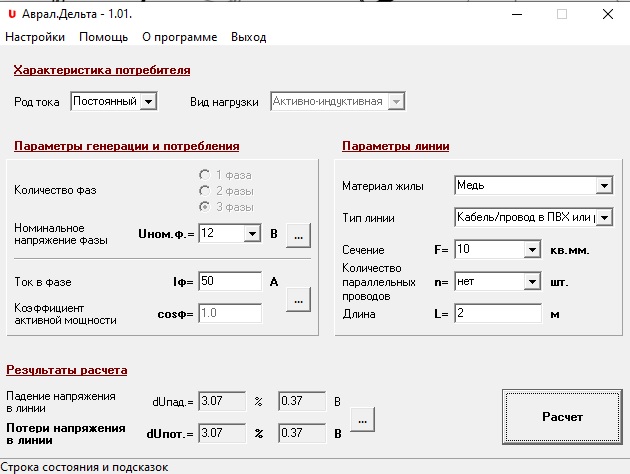The height and width of the screenshot is (474, 630).
Task: Open the Настройки menu
Action: click(x=35, y=37)
